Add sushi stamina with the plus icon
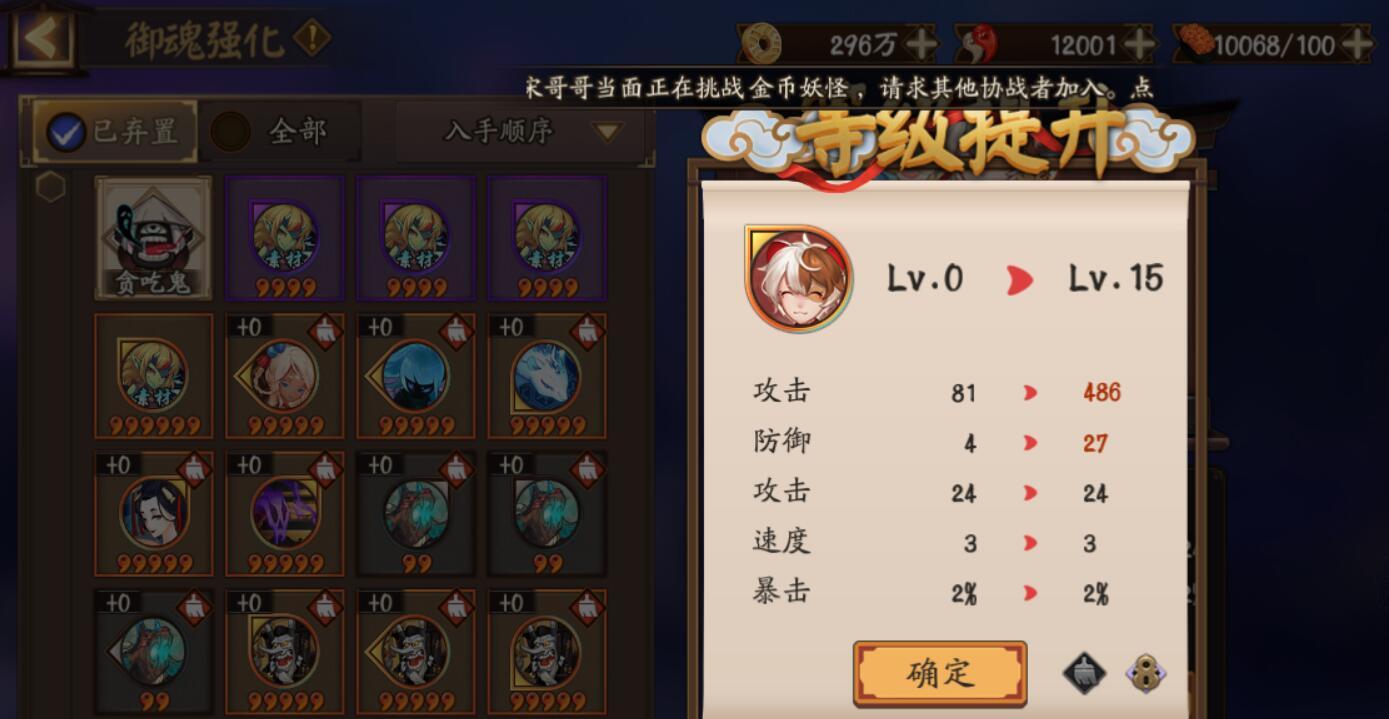The width and height of the screenshot is (1389, 719). tap(1357, 44)
